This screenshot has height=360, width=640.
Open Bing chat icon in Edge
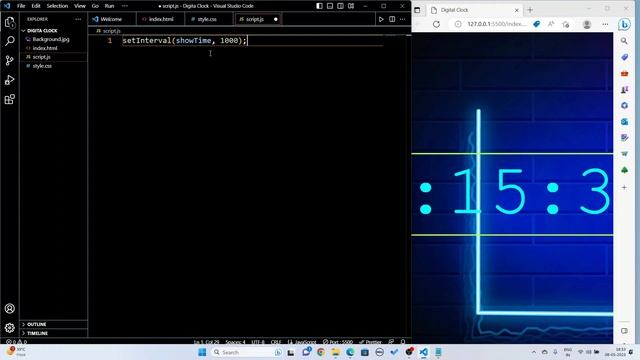point(624,24)
